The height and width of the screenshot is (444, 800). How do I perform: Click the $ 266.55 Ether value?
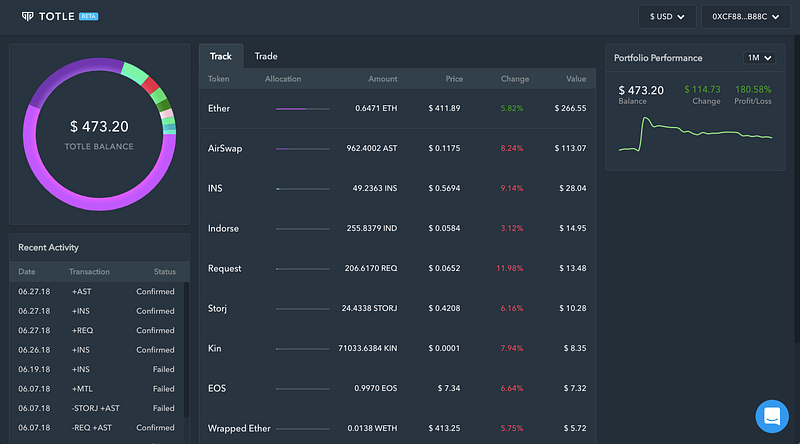click(570, 108)
